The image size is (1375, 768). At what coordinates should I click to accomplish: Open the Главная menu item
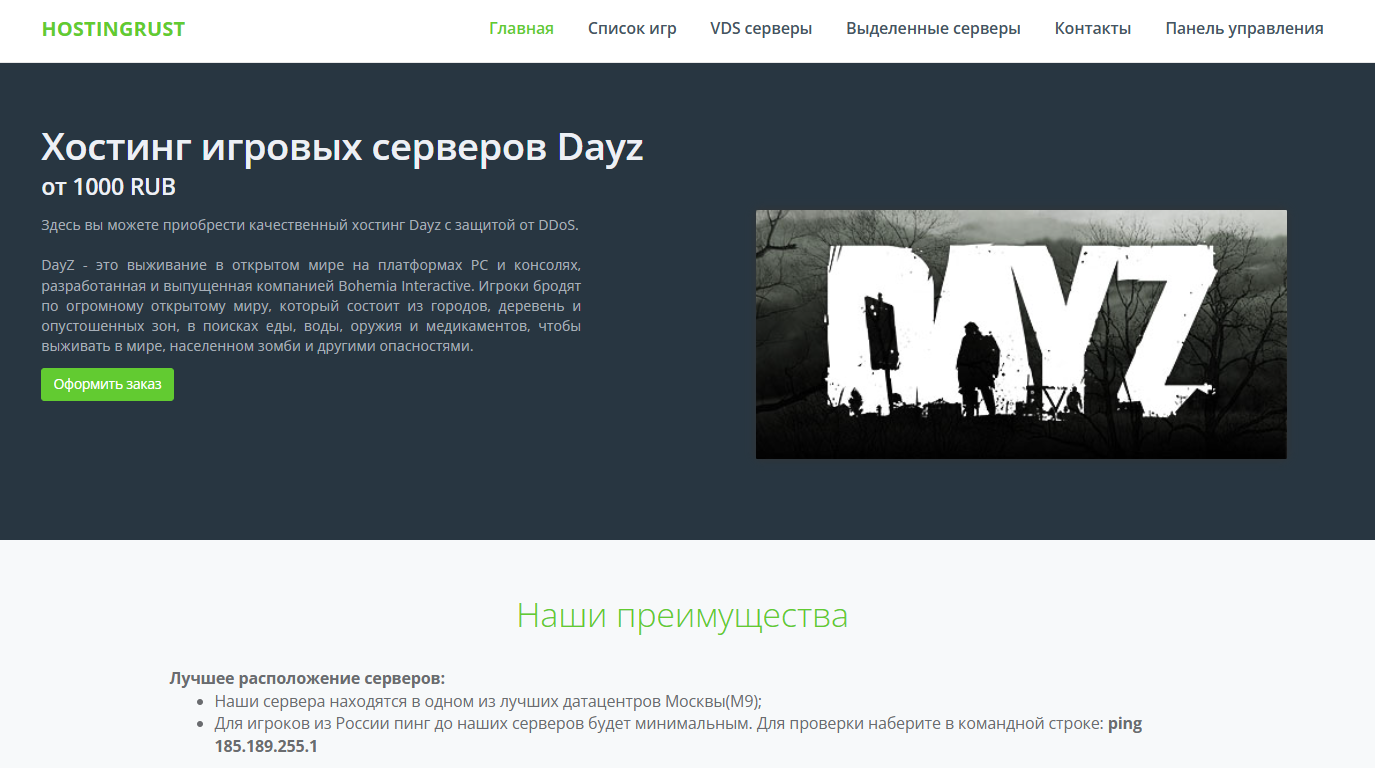pos(521,28)
